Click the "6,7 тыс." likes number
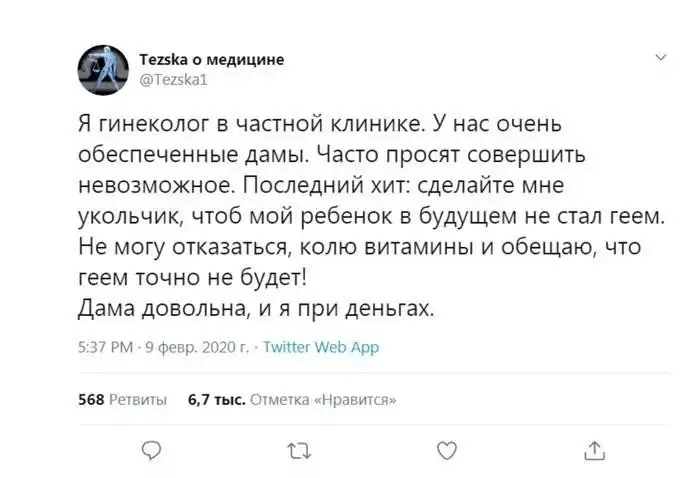 click(217, 399)
